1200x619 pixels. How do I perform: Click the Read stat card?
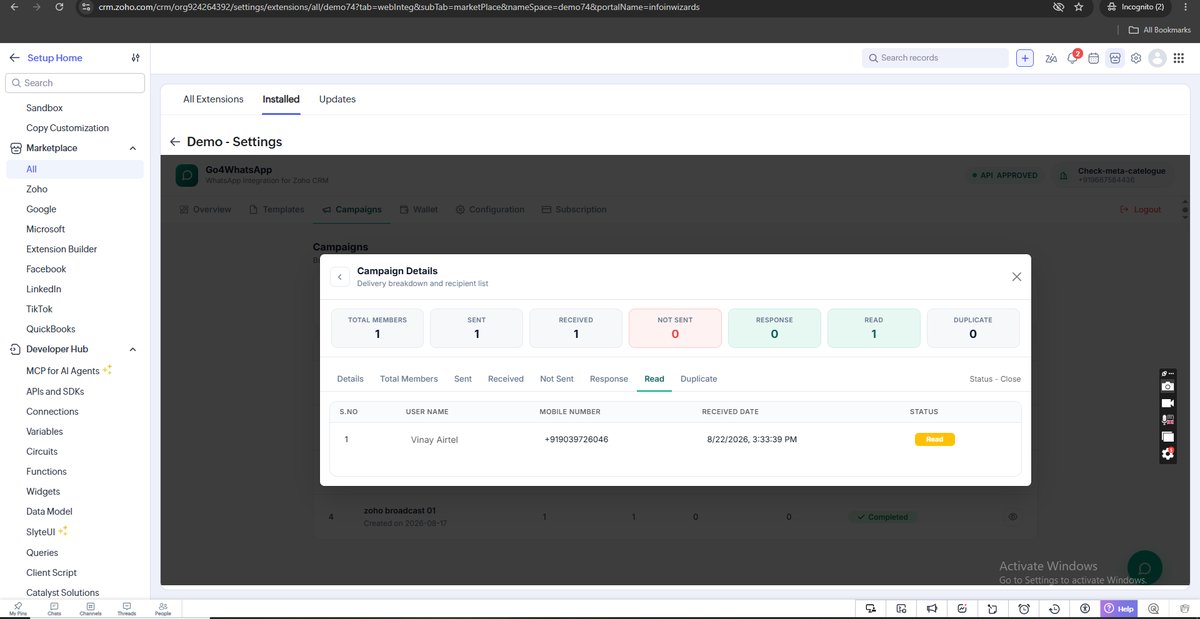pyautogui.click(x=874, y=328)
